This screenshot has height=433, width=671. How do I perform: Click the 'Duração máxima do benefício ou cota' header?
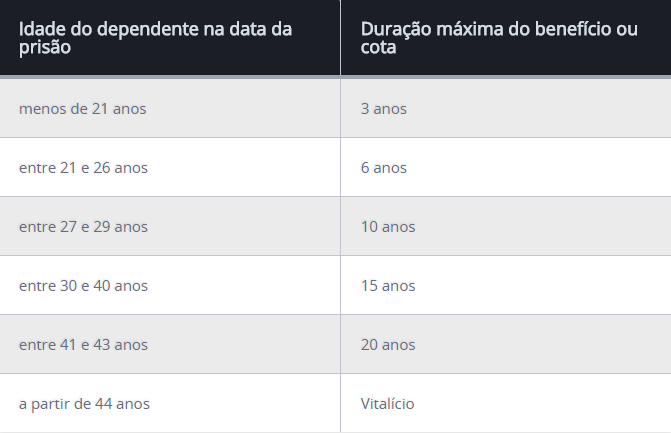[499, 37]
